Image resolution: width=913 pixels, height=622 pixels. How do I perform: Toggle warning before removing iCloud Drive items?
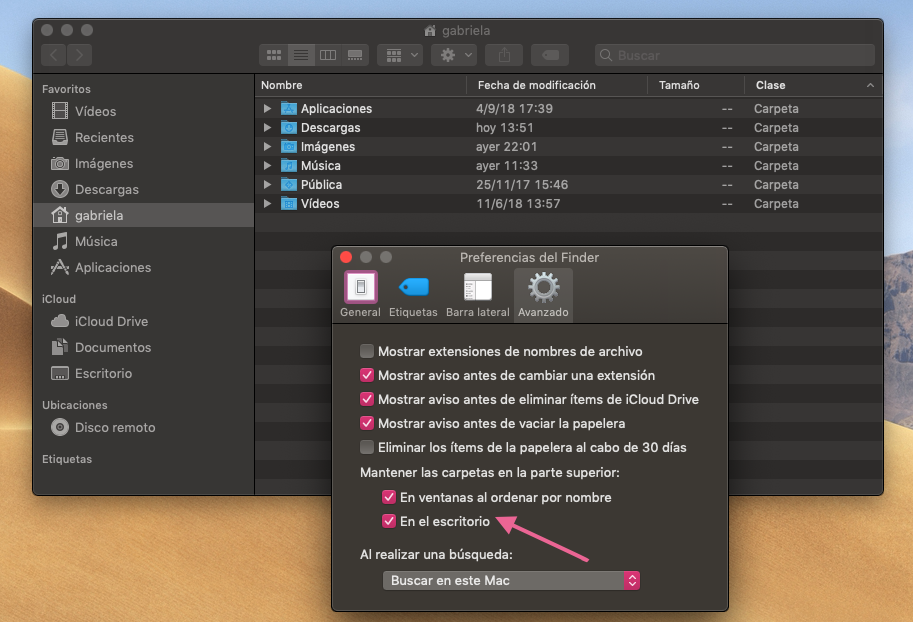367,399
